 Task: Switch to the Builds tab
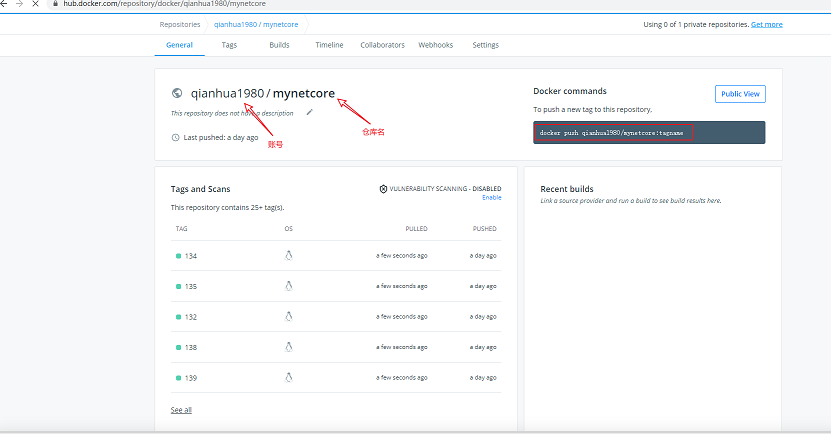tap(280, 45)
